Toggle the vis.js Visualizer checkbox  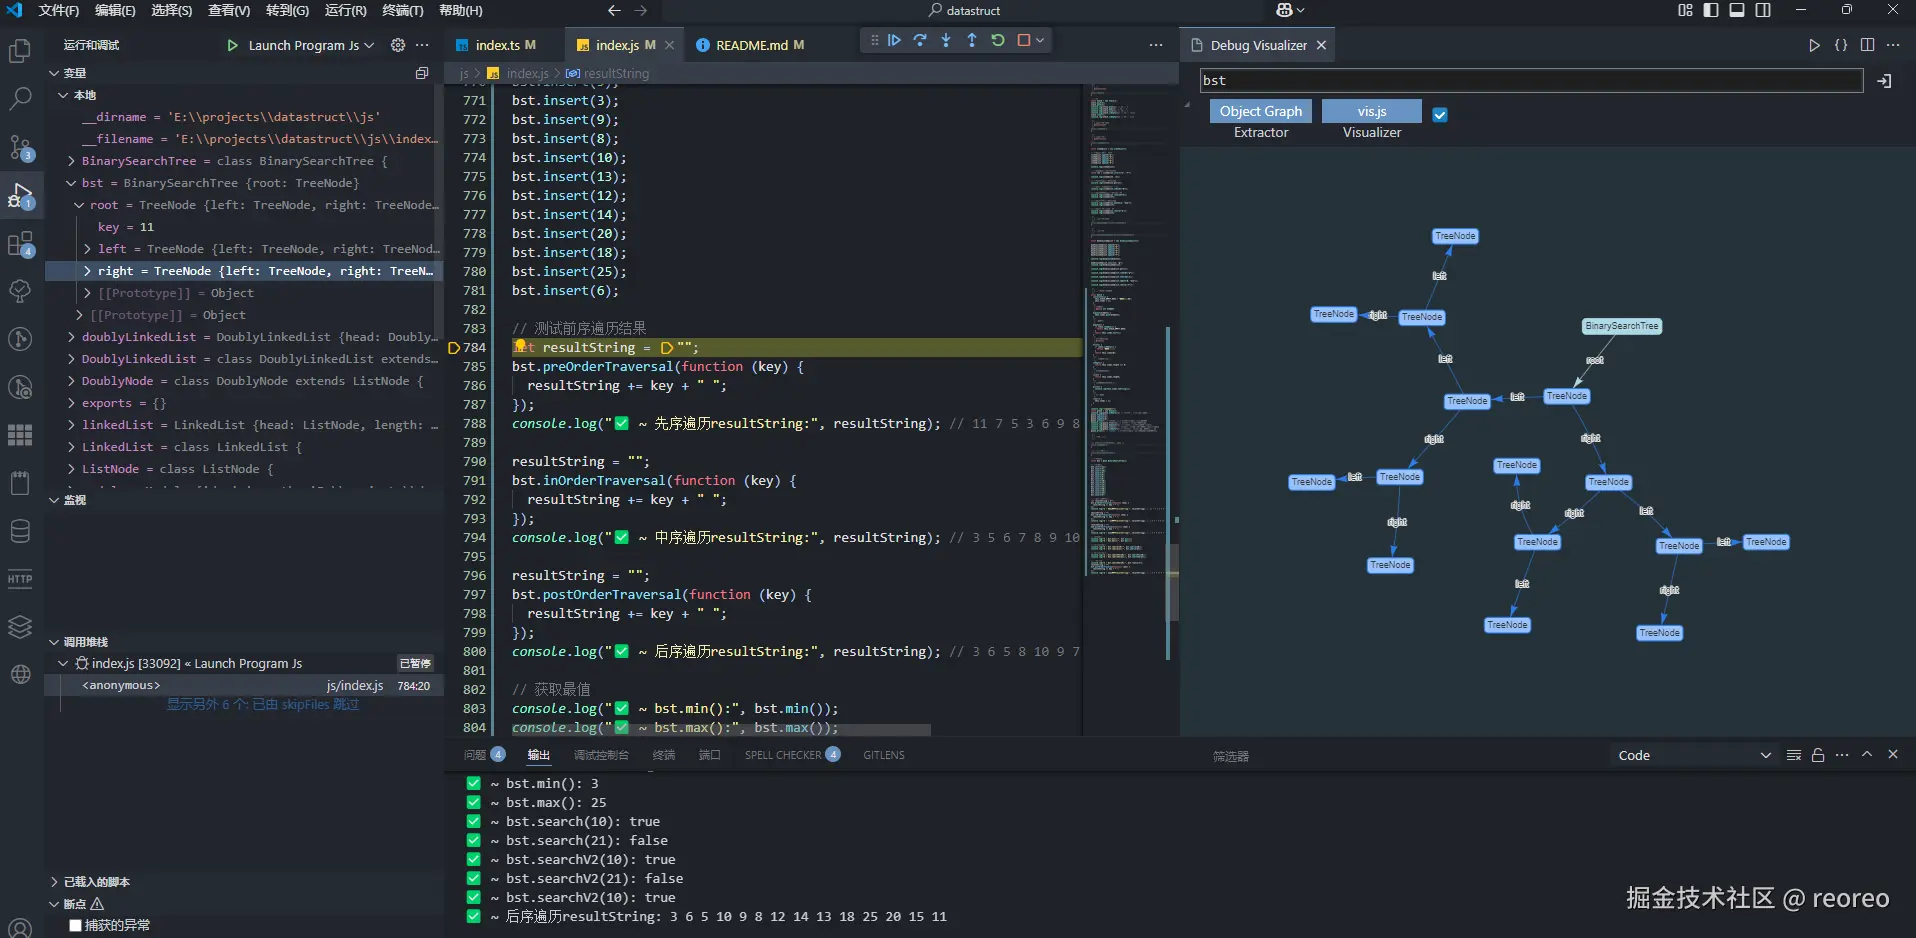tap(1440, 115)
